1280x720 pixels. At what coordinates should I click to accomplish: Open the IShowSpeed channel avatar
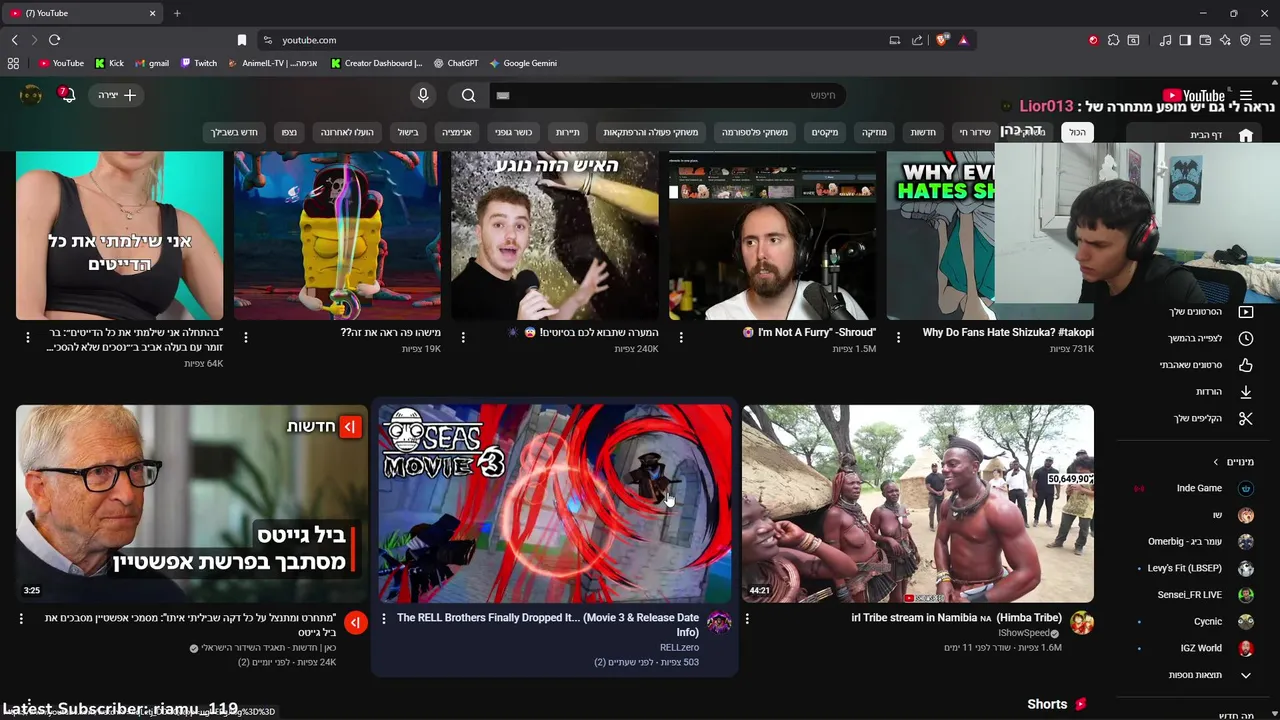pos(1082,622)
